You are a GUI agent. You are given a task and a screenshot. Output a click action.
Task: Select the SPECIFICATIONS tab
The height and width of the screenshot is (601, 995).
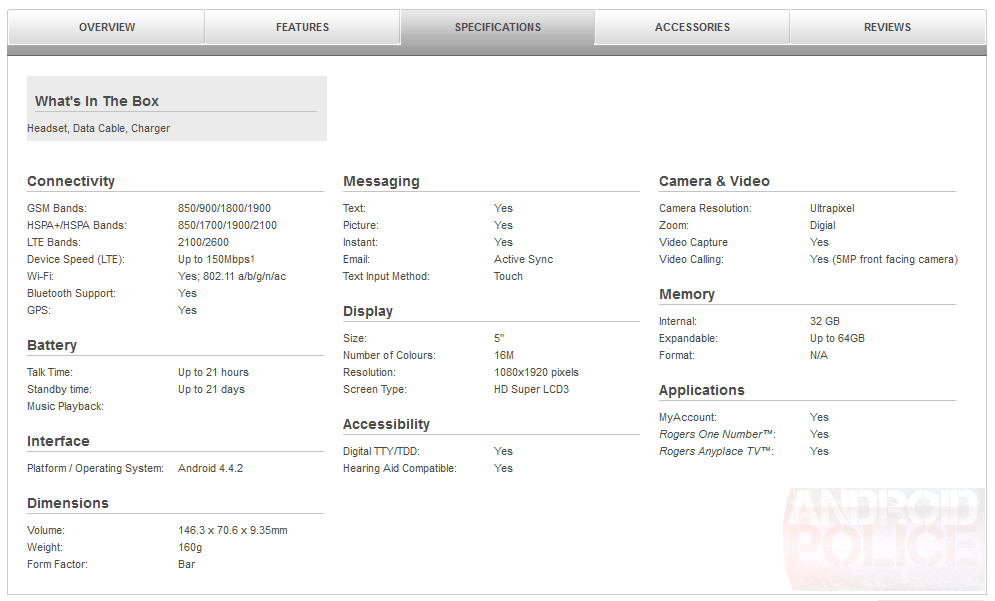[497, 27]
